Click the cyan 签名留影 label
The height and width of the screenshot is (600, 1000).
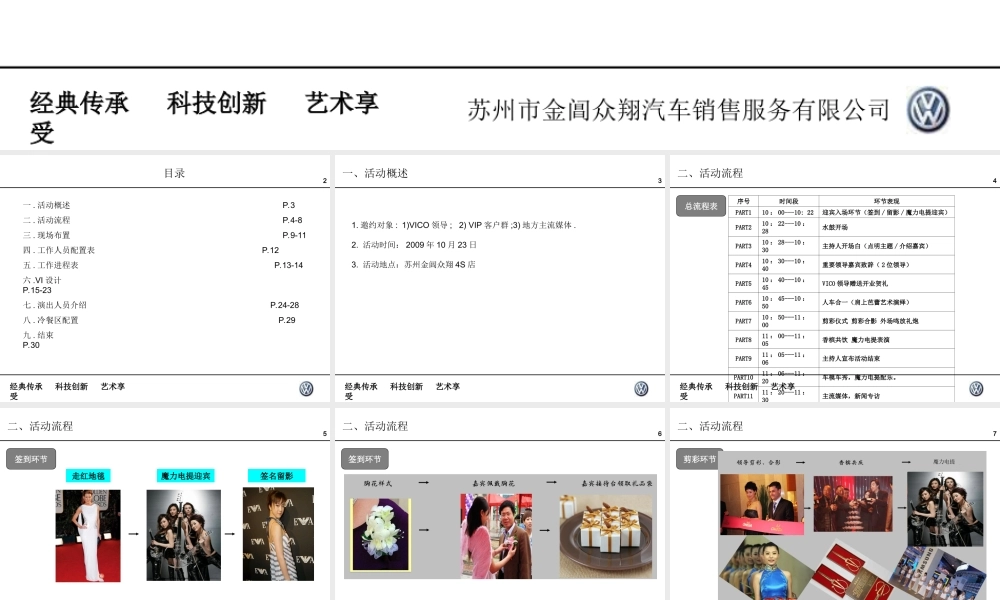click(277, 476)
